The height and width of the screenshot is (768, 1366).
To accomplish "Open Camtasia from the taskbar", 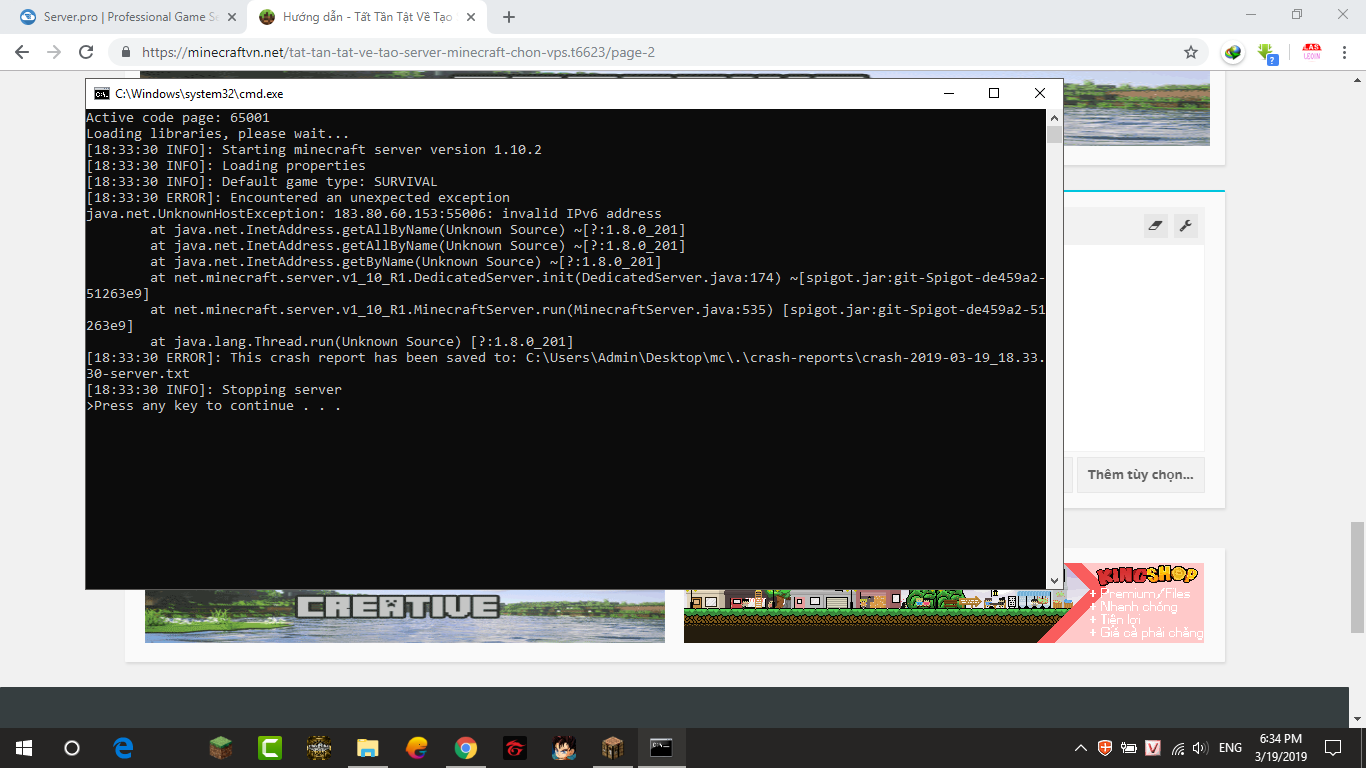I will tap(269, 747).
